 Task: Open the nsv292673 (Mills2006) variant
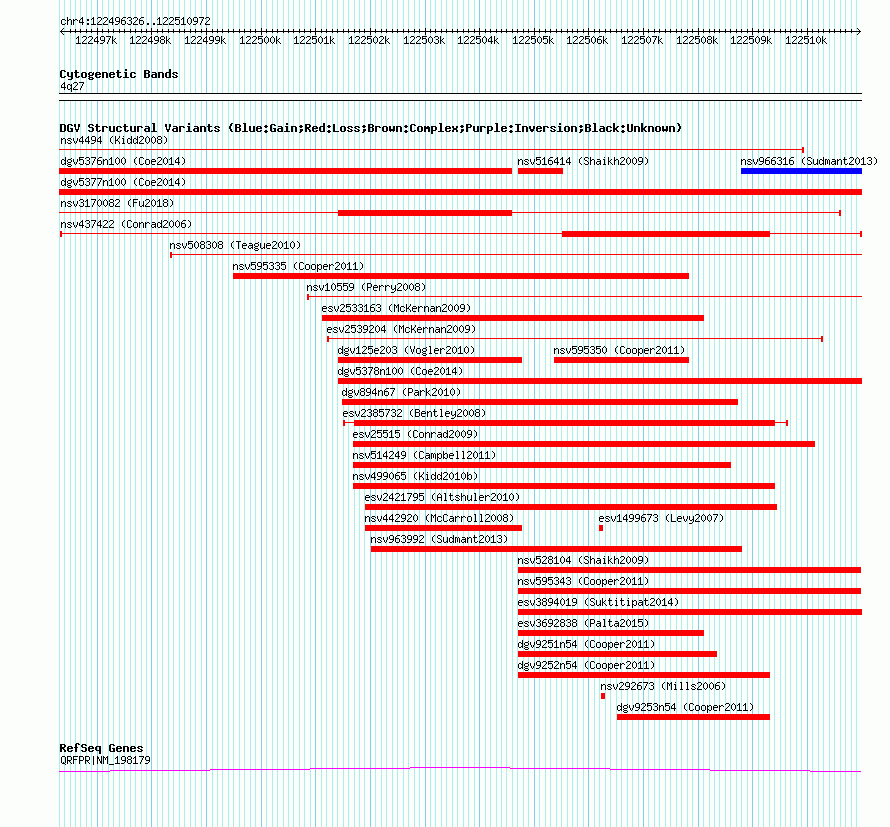coord(663,686)
